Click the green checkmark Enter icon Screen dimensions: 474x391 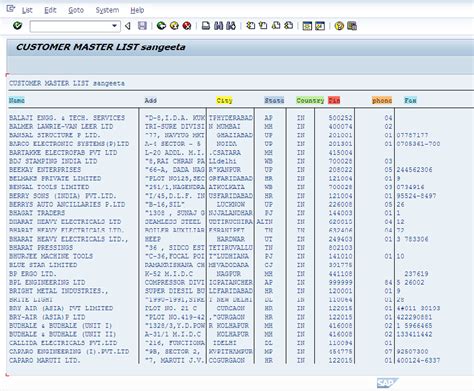coord(17,26)
